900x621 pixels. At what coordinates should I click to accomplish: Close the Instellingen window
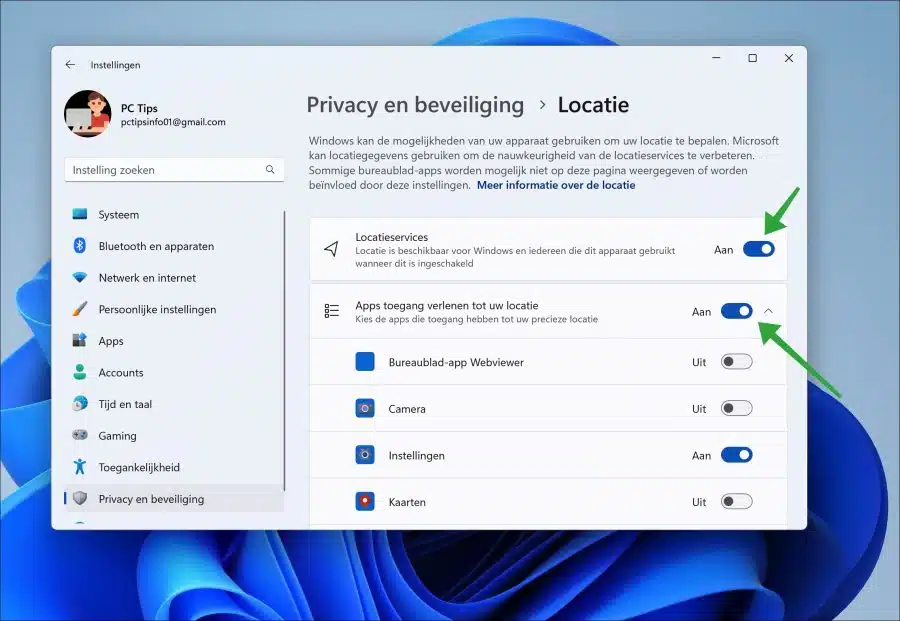point(788,57)
